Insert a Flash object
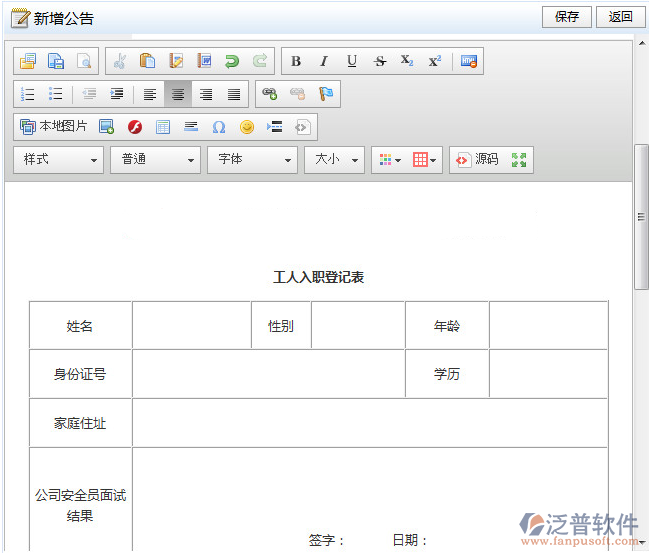This screenshot has width=649, height=557. point(135,127)
